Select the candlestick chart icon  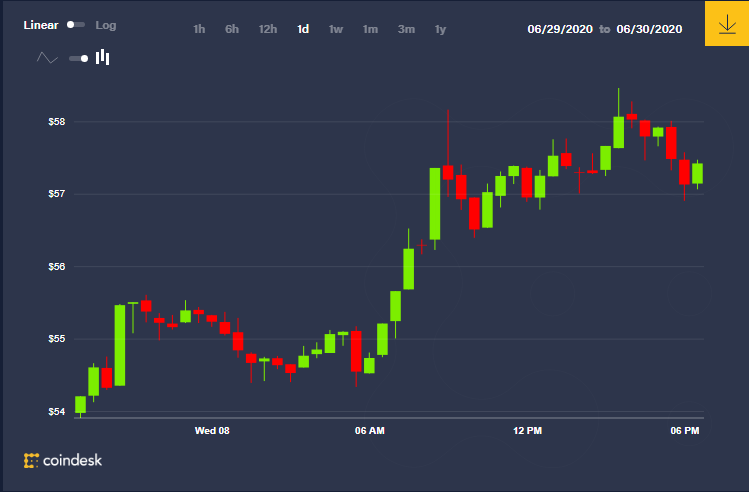coord(103,57)
